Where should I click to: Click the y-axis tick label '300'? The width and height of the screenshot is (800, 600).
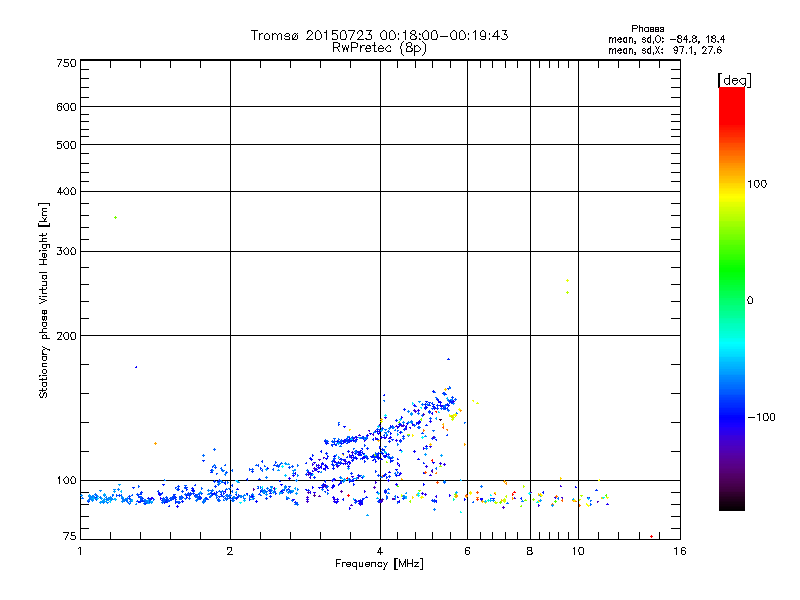tap(66, 251)
